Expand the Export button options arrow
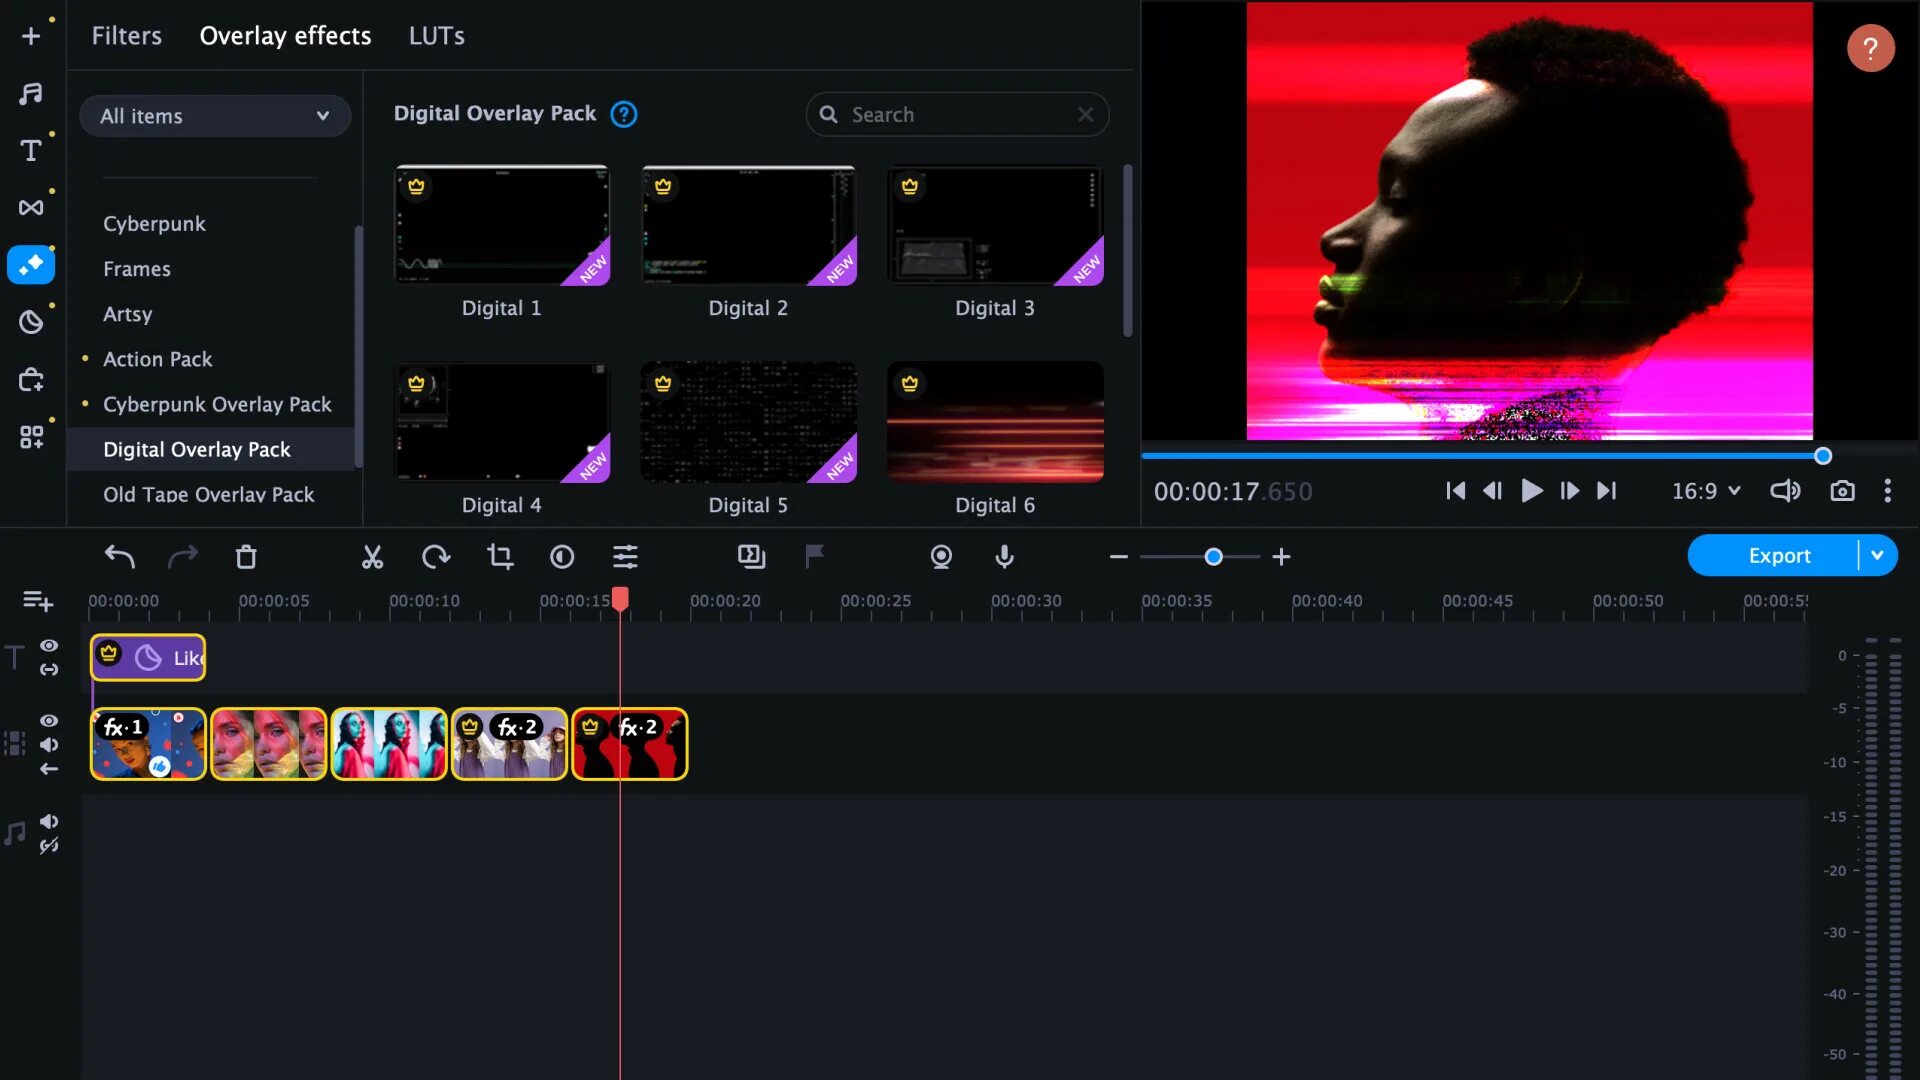The image size is (1920, 1080). click(1879, 555)
